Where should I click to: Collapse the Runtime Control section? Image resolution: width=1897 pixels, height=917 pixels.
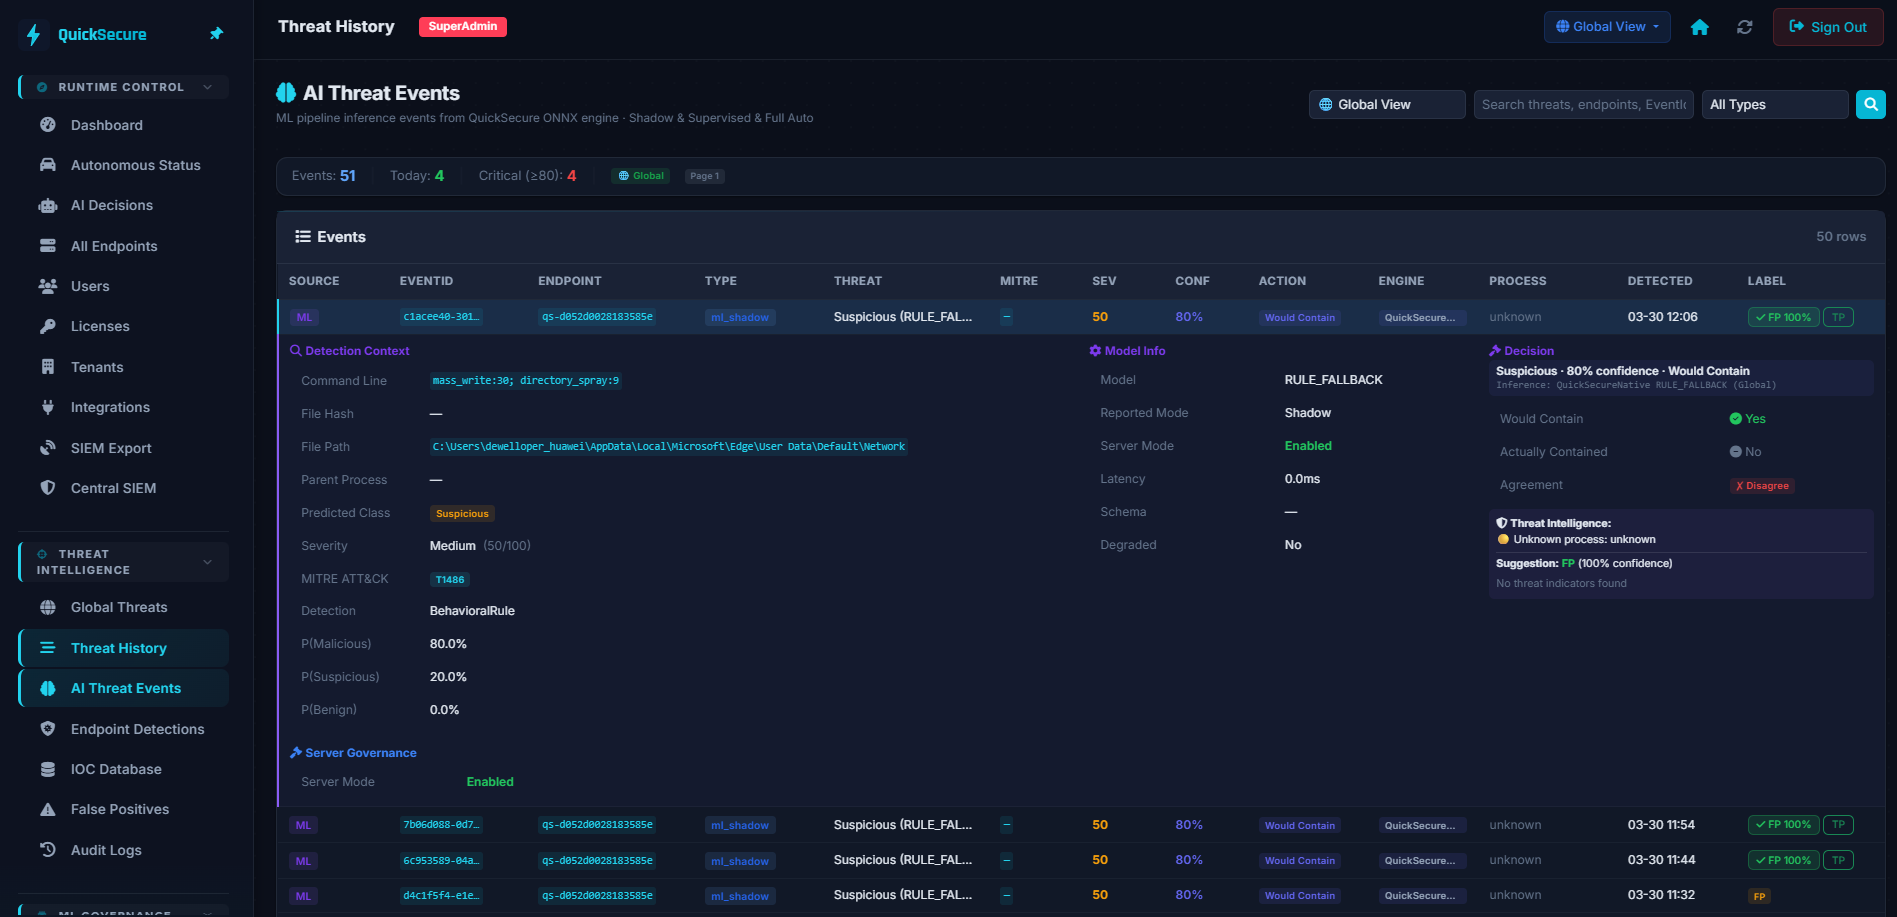point(207,87)
